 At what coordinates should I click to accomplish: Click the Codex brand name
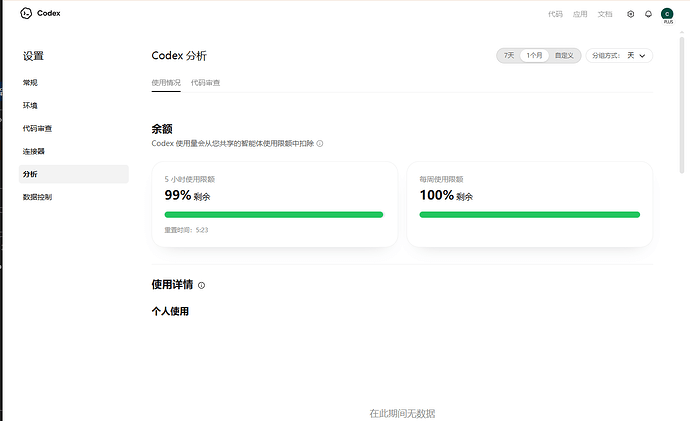click(x=49, y=13)
